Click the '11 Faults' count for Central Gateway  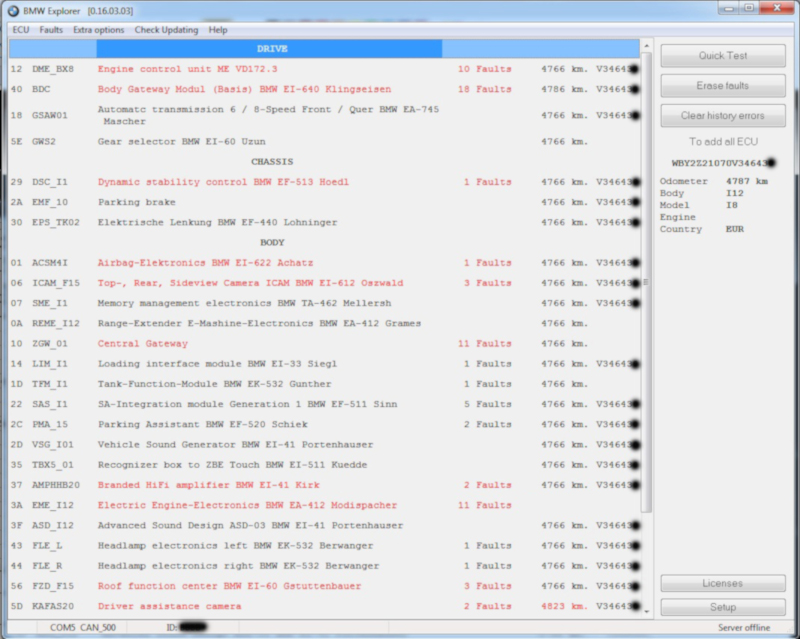[x=484, y=343]
